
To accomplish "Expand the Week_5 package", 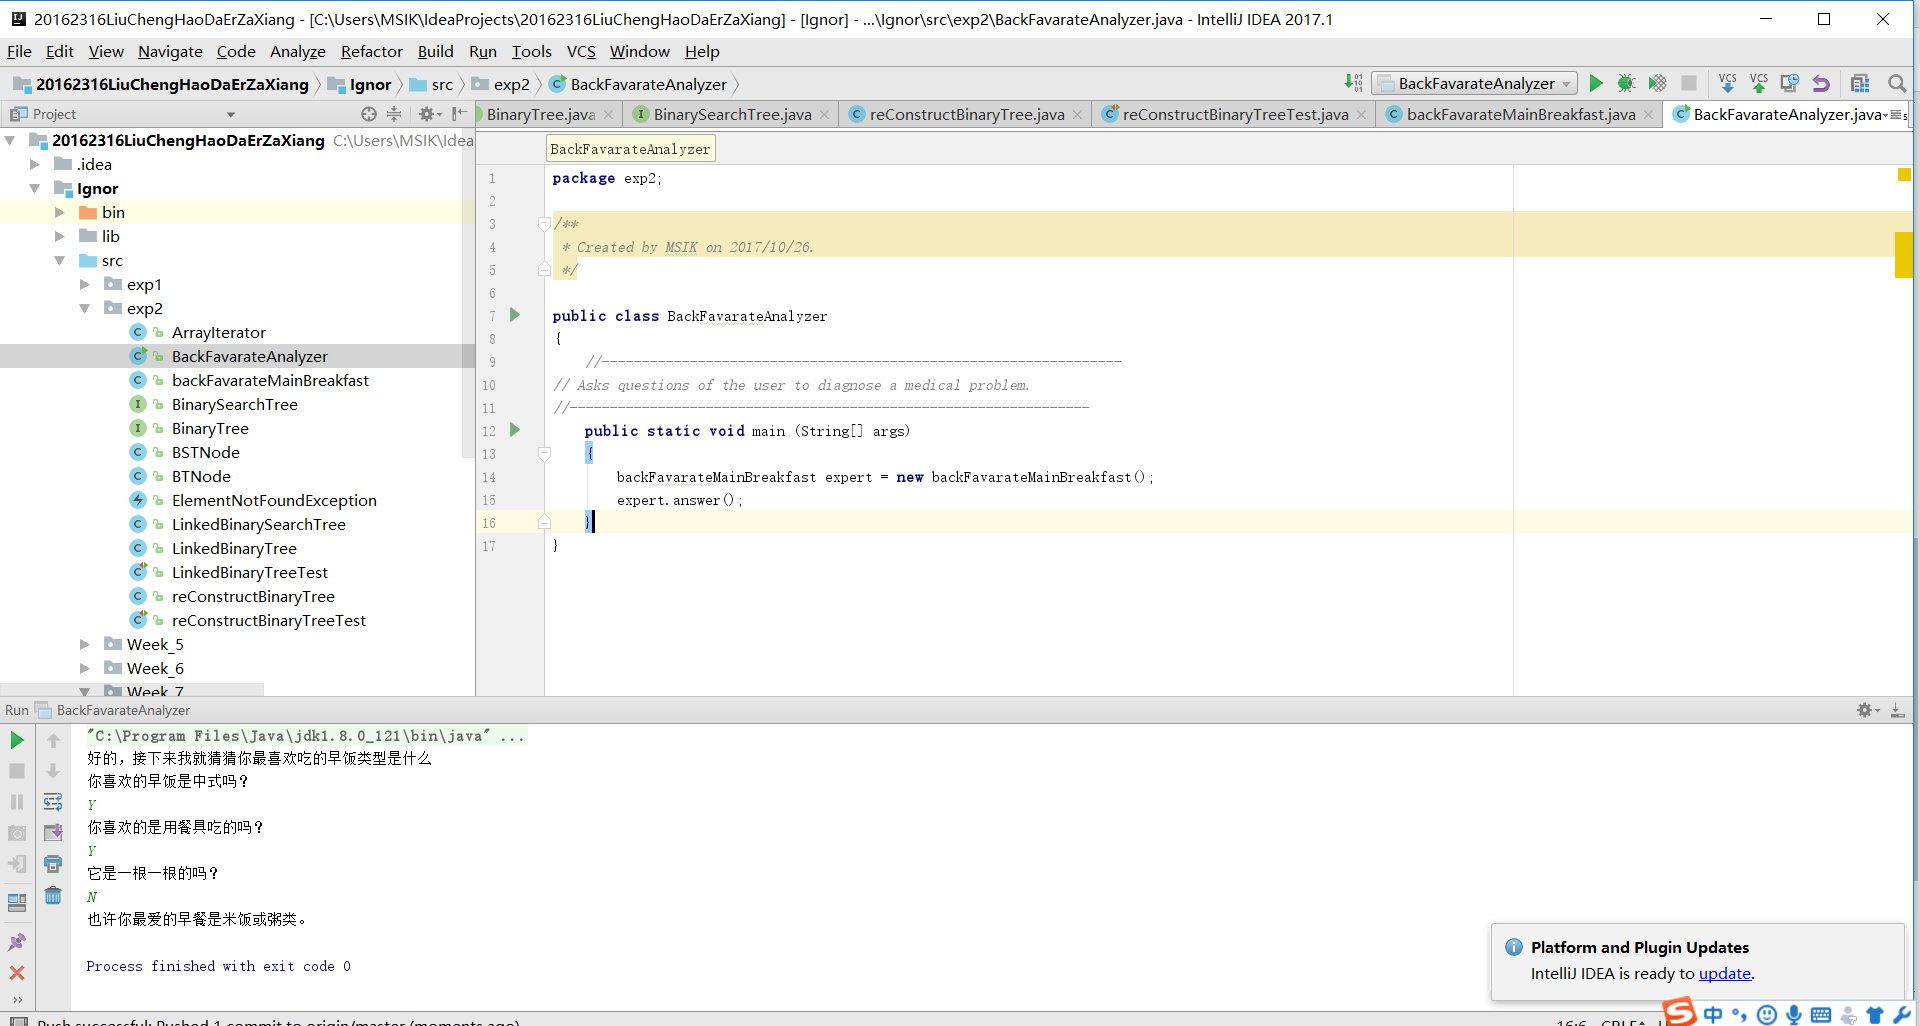I will click(84, 644).
